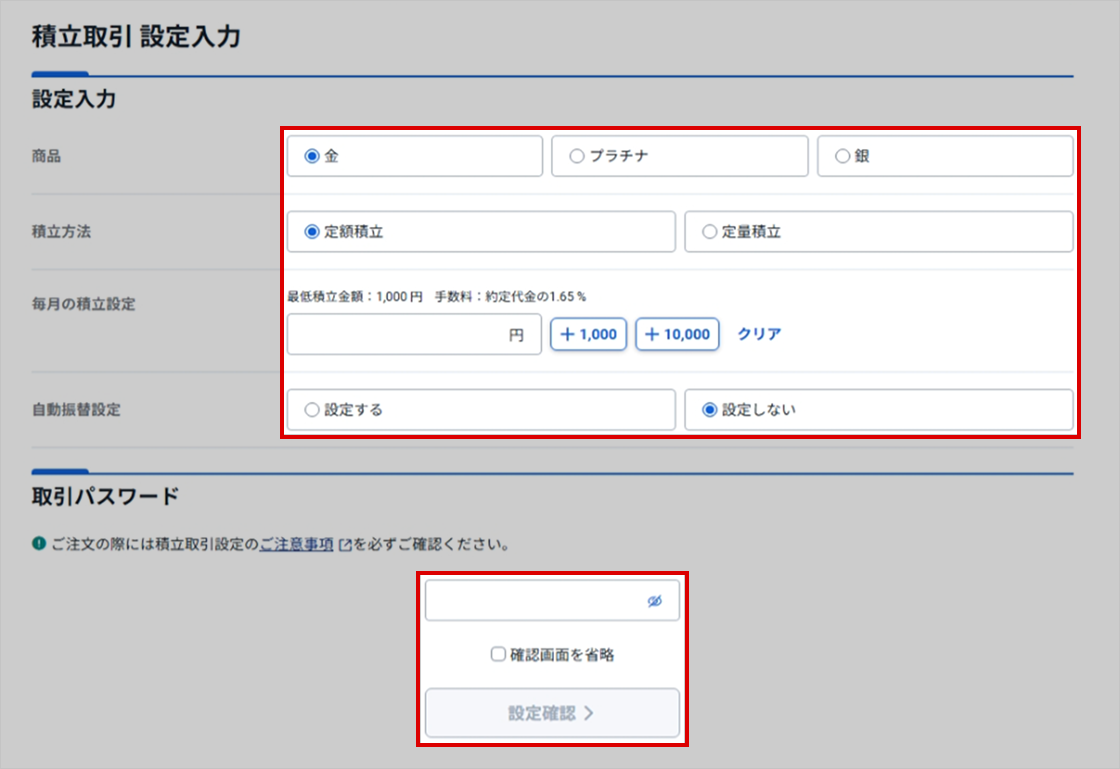
Task: Open the ご注意事項 link
Action: click(x=296, y=546)
